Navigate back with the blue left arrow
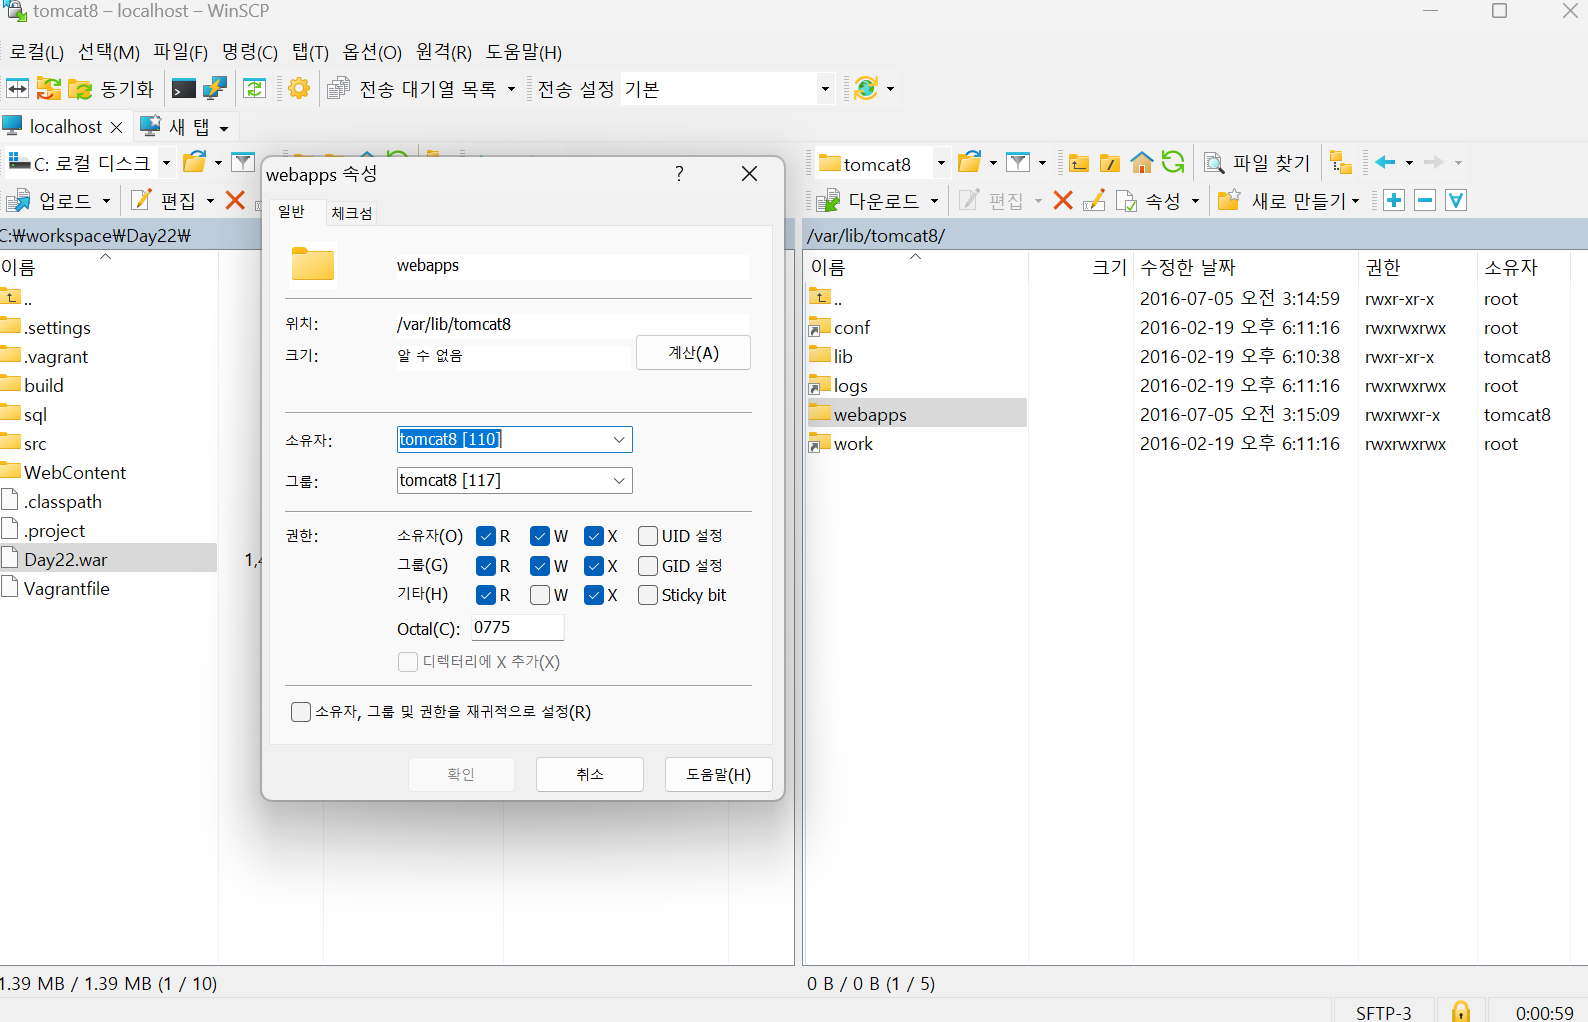Screen dimensions: 1588x1022 point(1385,162)
